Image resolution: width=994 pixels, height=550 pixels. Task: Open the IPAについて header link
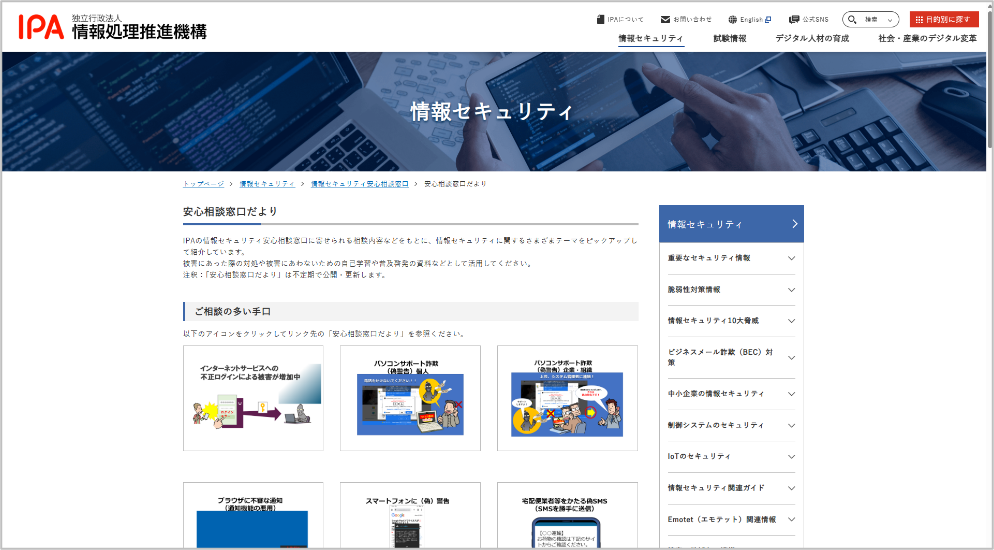(x=620, y=20)
